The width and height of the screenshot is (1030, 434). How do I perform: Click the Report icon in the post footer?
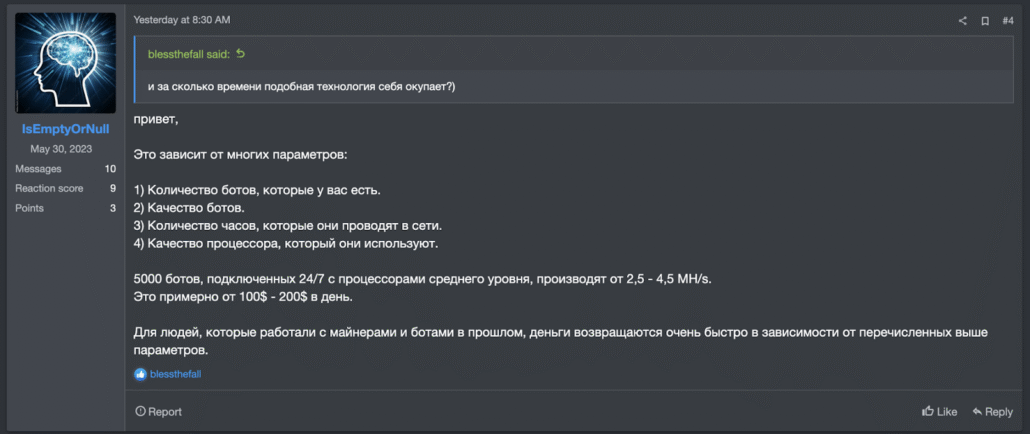click(141, 411)
